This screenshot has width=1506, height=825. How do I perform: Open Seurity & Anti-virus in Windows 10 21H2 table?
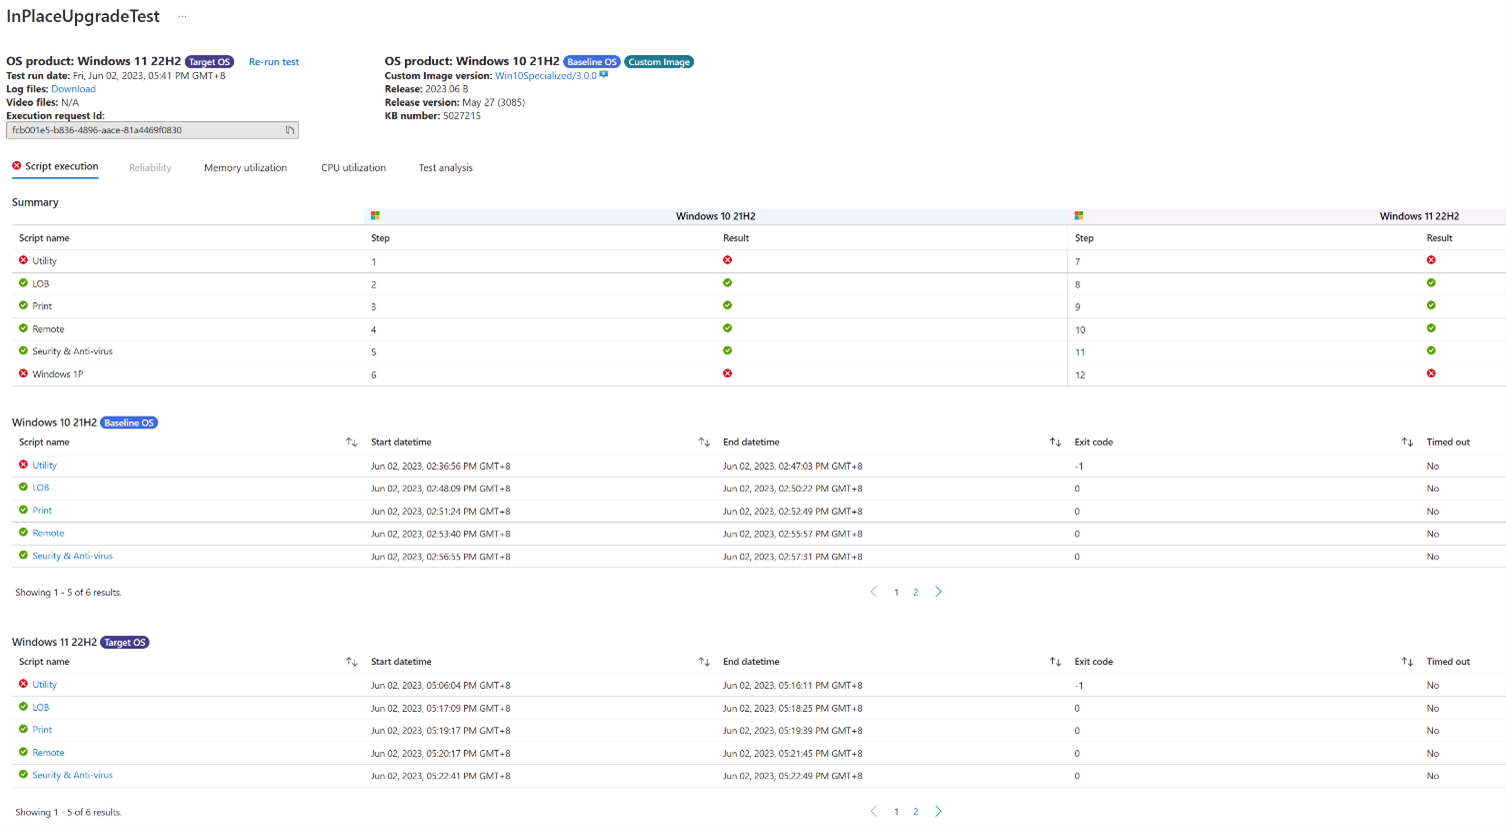pyautogui.click(x=72, y=556)
